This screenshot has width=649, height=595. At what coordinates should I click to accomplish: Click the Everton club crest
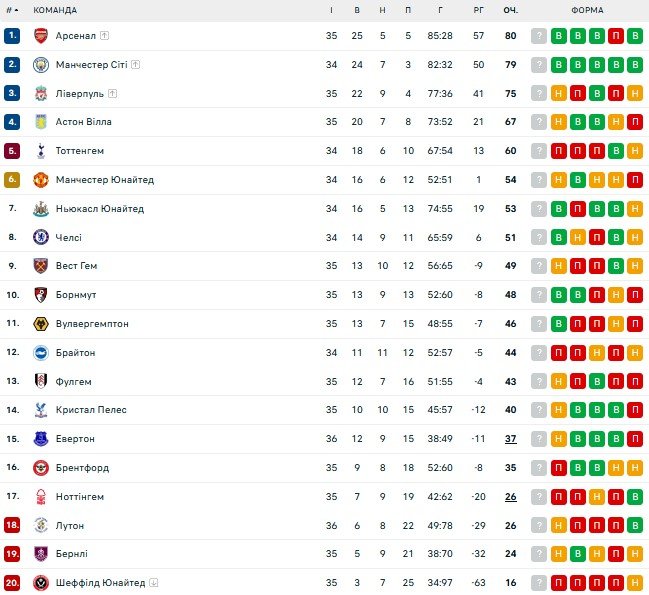[41, 439]
